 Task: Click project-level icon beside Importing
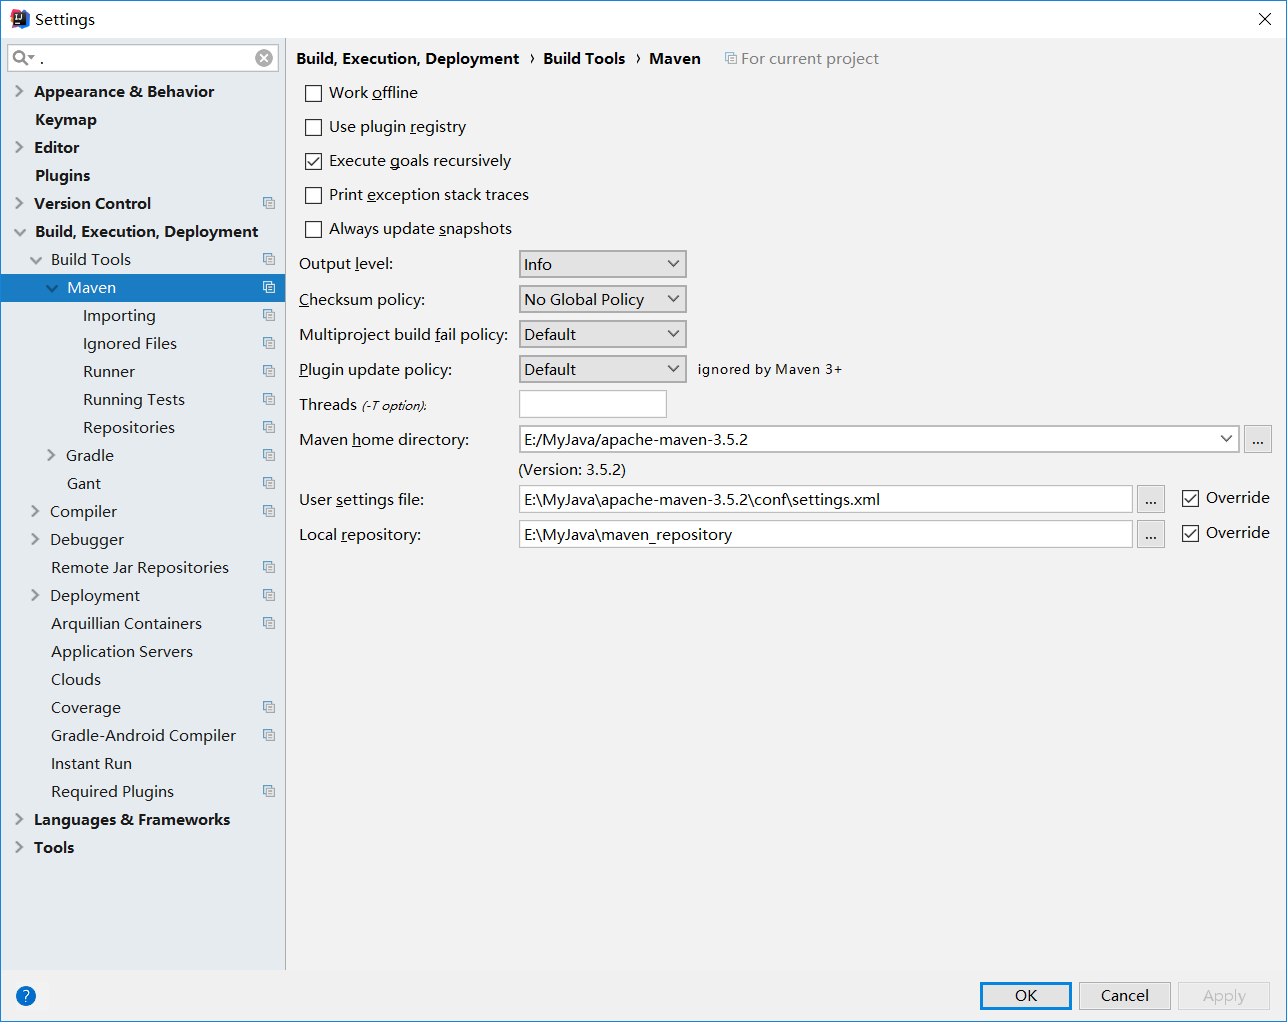click(x=269, y=315)
